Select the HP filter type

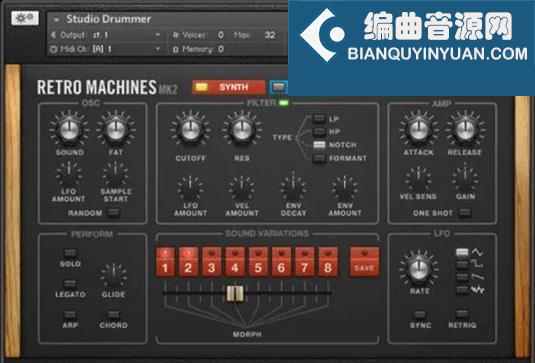click(319, 131)
